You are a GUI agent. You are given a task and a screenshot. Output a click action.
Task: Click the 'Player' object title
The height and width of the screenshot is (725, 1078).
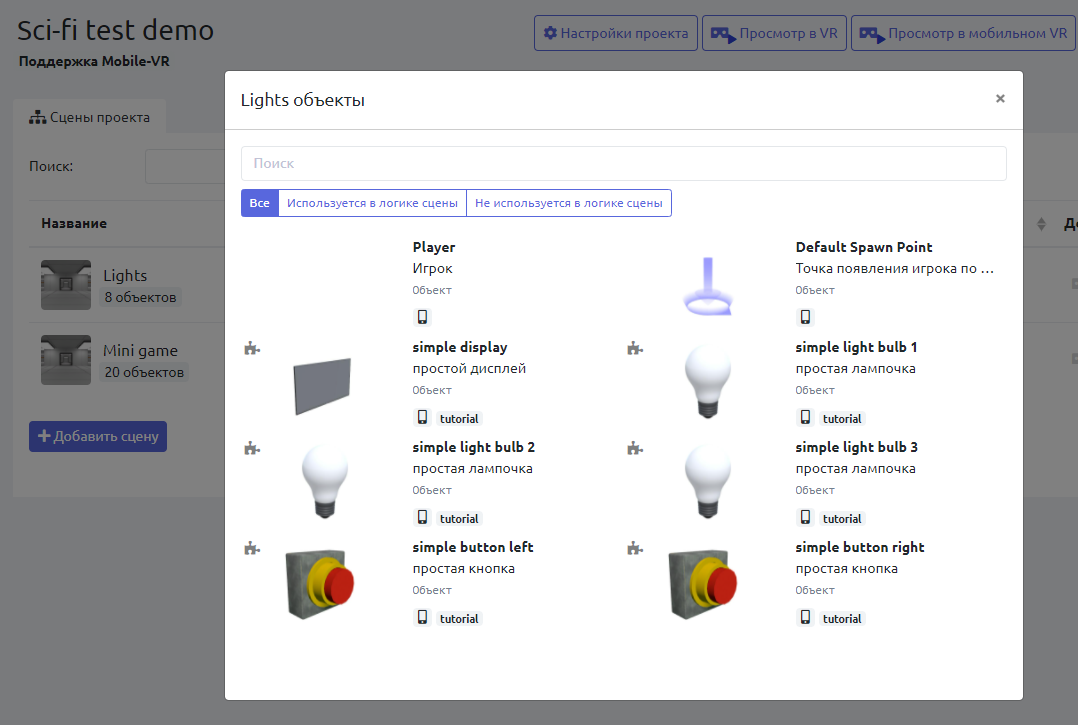(434, 247)
